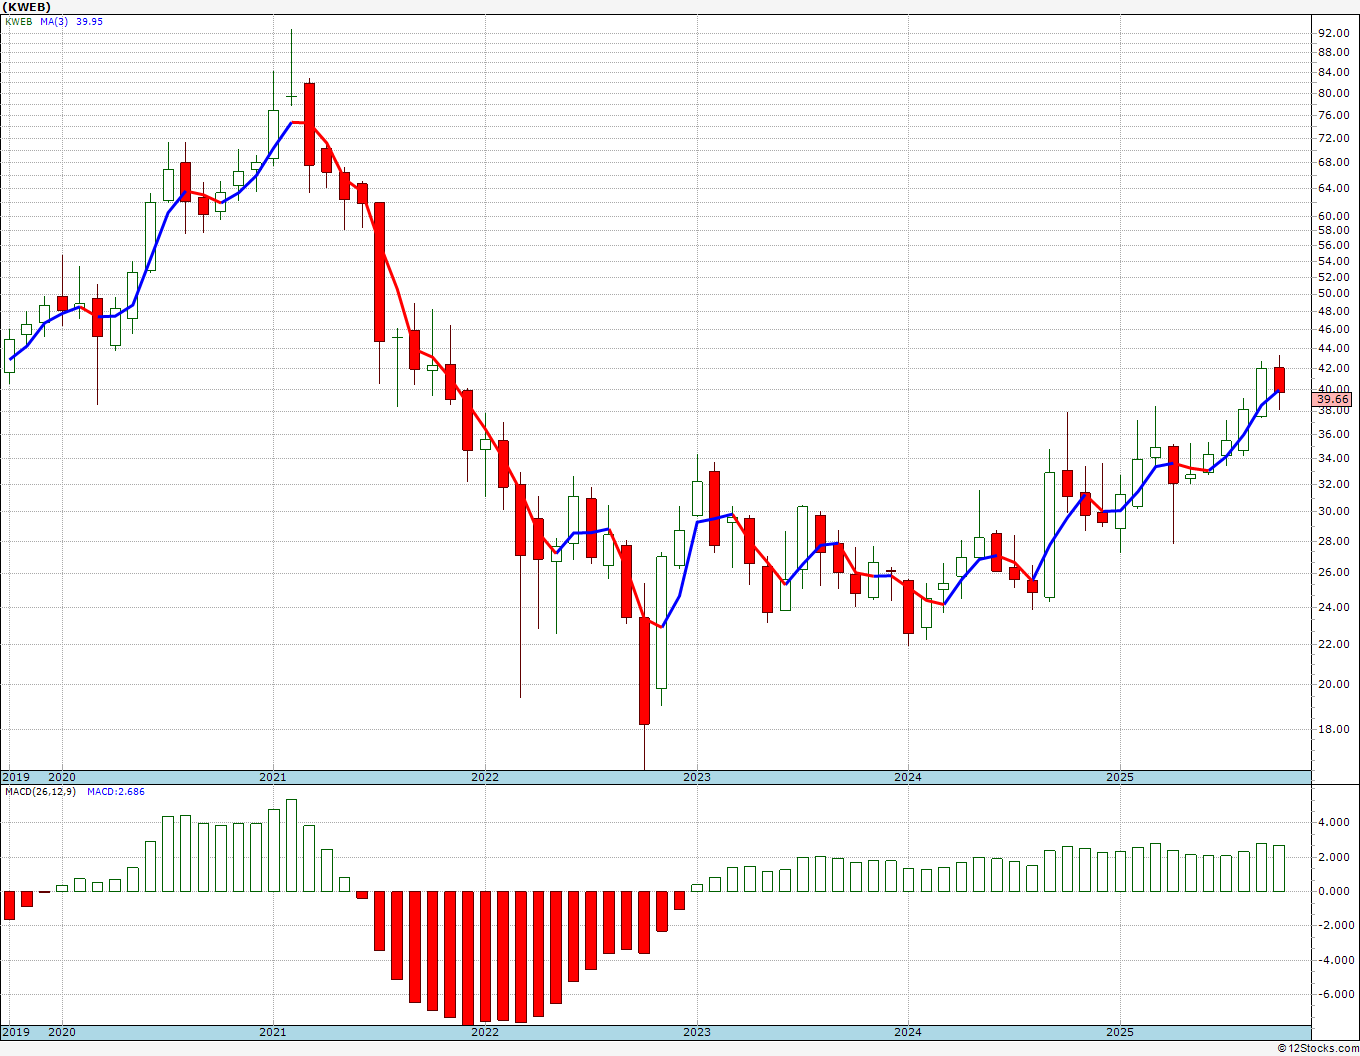
Task: Click the 88.00 price axis label
Action: [x=1334, y=52]
